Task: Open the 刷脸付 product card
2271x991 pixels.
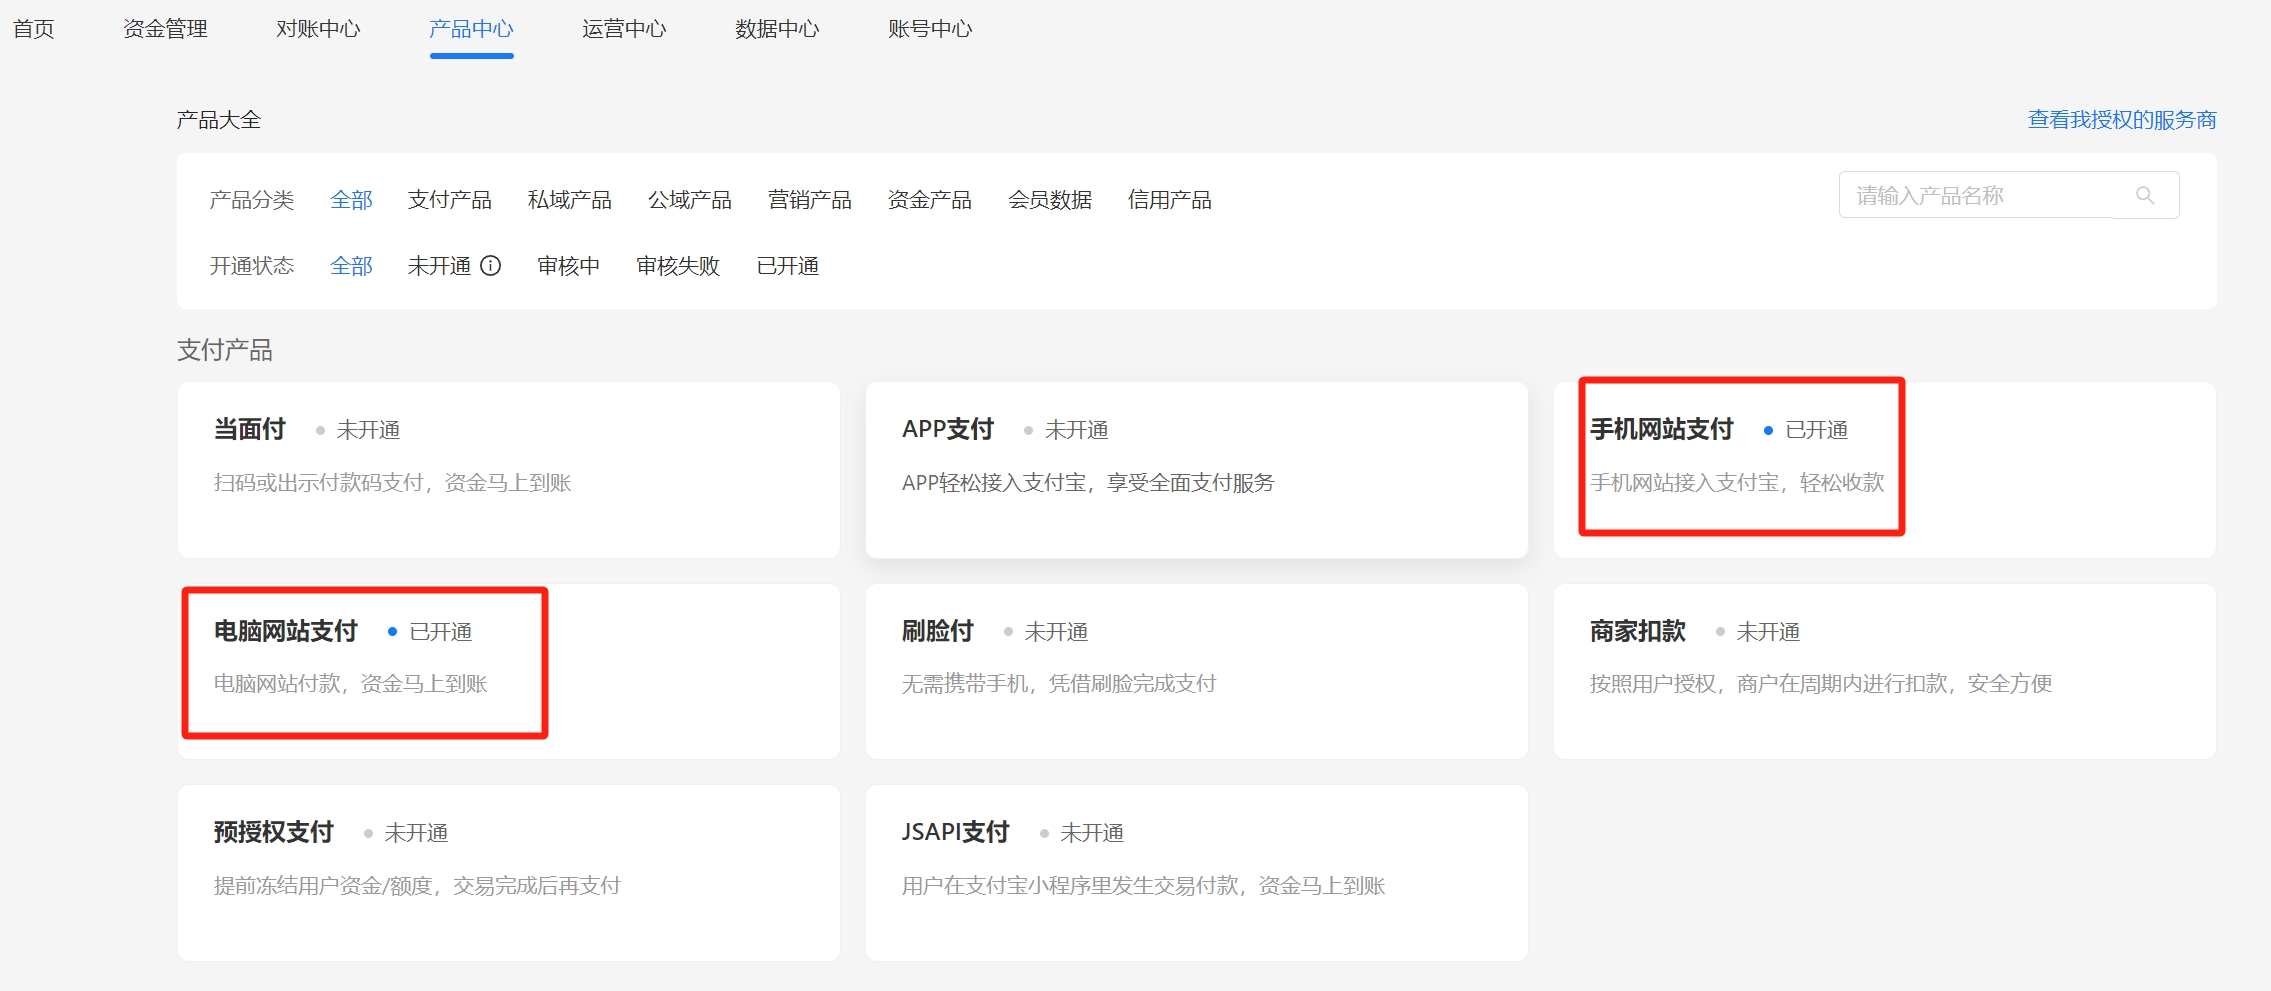Action: pos(1196,671)
